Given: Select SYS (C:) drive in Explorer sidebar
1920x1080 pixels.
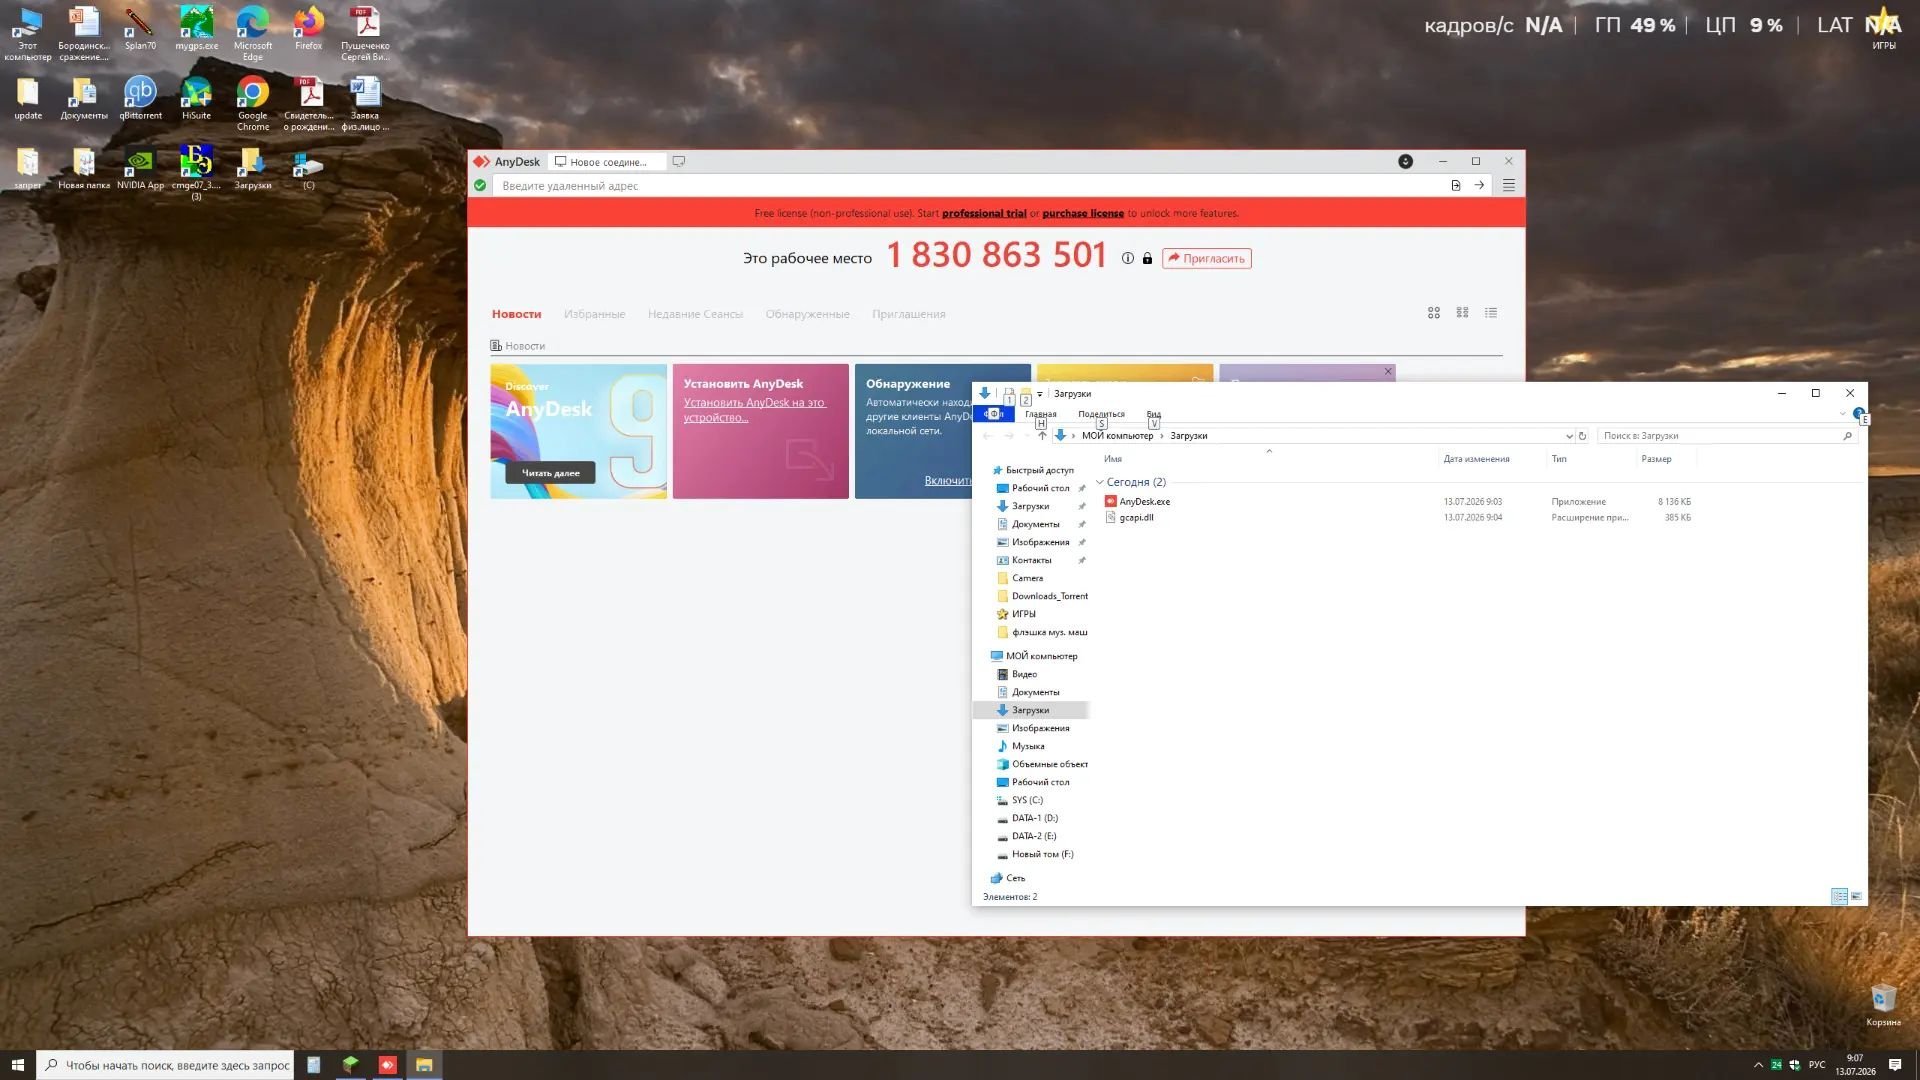Looking at the screenshot, I should tap(1027, 800).
